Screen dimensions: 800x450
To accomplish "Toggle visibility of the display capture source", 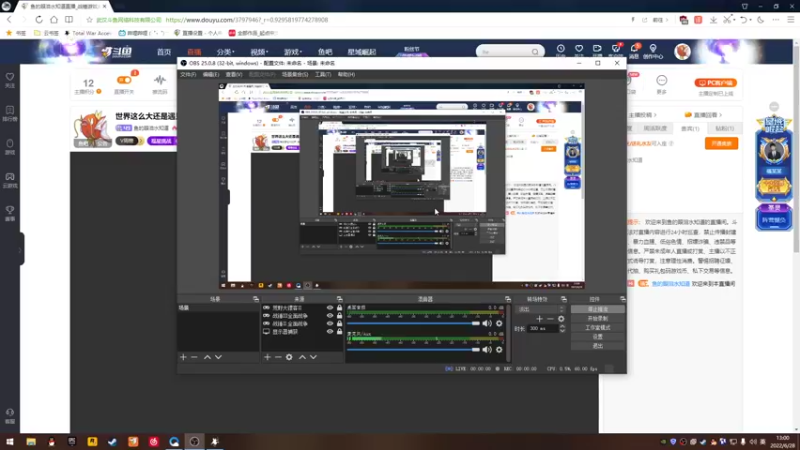I will [330, 332].
